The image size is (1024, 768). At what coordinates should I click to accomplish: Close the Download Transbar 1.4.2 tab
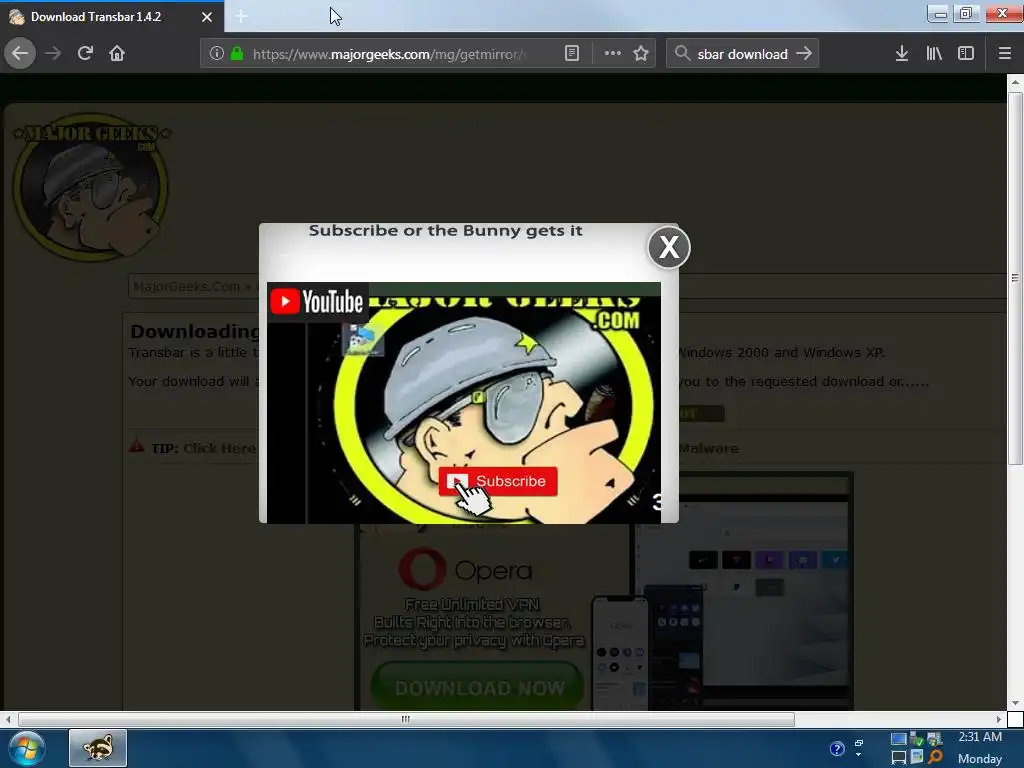pyautogui.click(x=207, y=17)
